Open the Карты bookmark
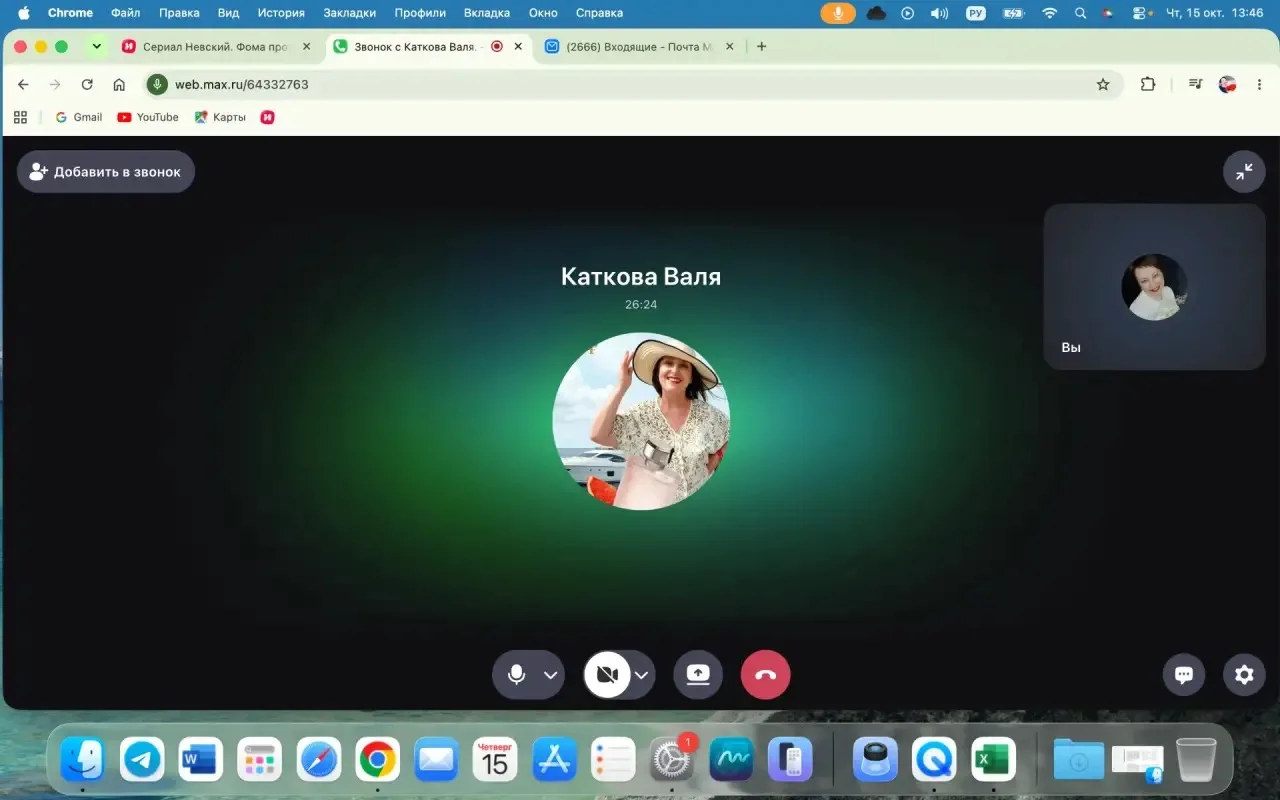Image resolution: width=1280 pixels, height=800 pixels. pyautogui.click(x=220, y=117)
